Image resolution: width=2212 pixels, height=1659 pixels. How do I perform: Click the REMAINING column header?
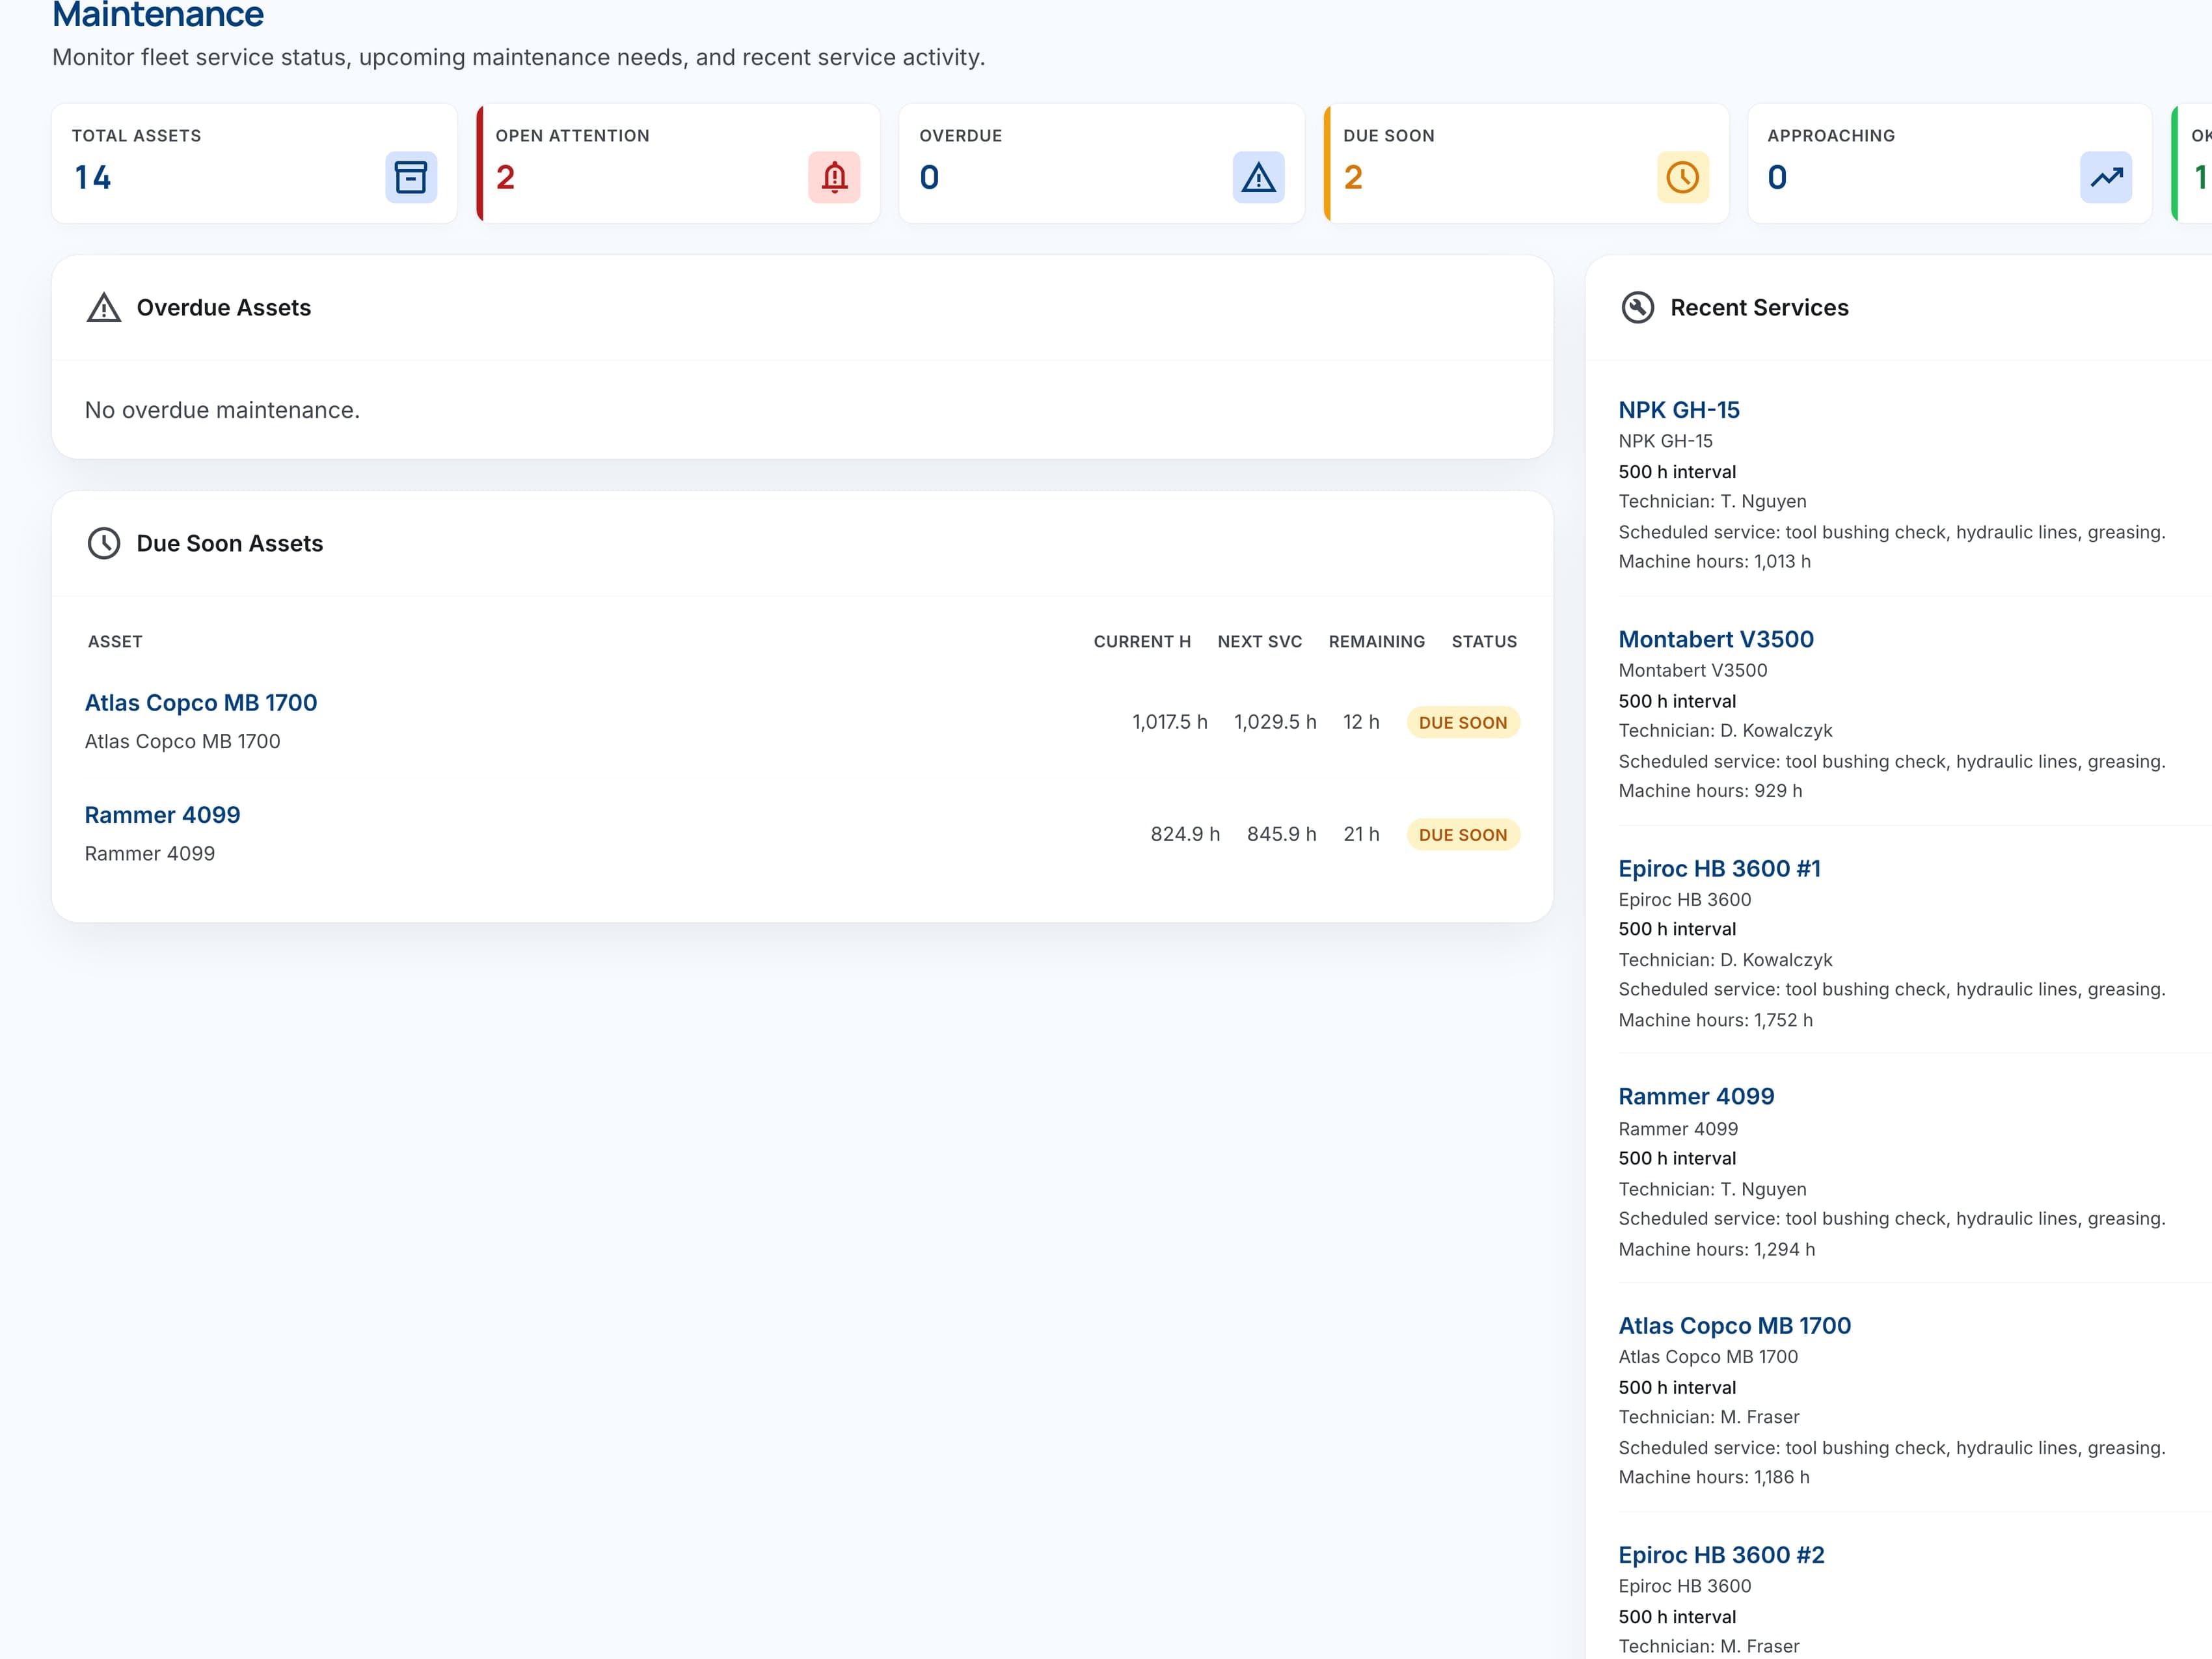pyautogui.click(x=1377, y=642)
